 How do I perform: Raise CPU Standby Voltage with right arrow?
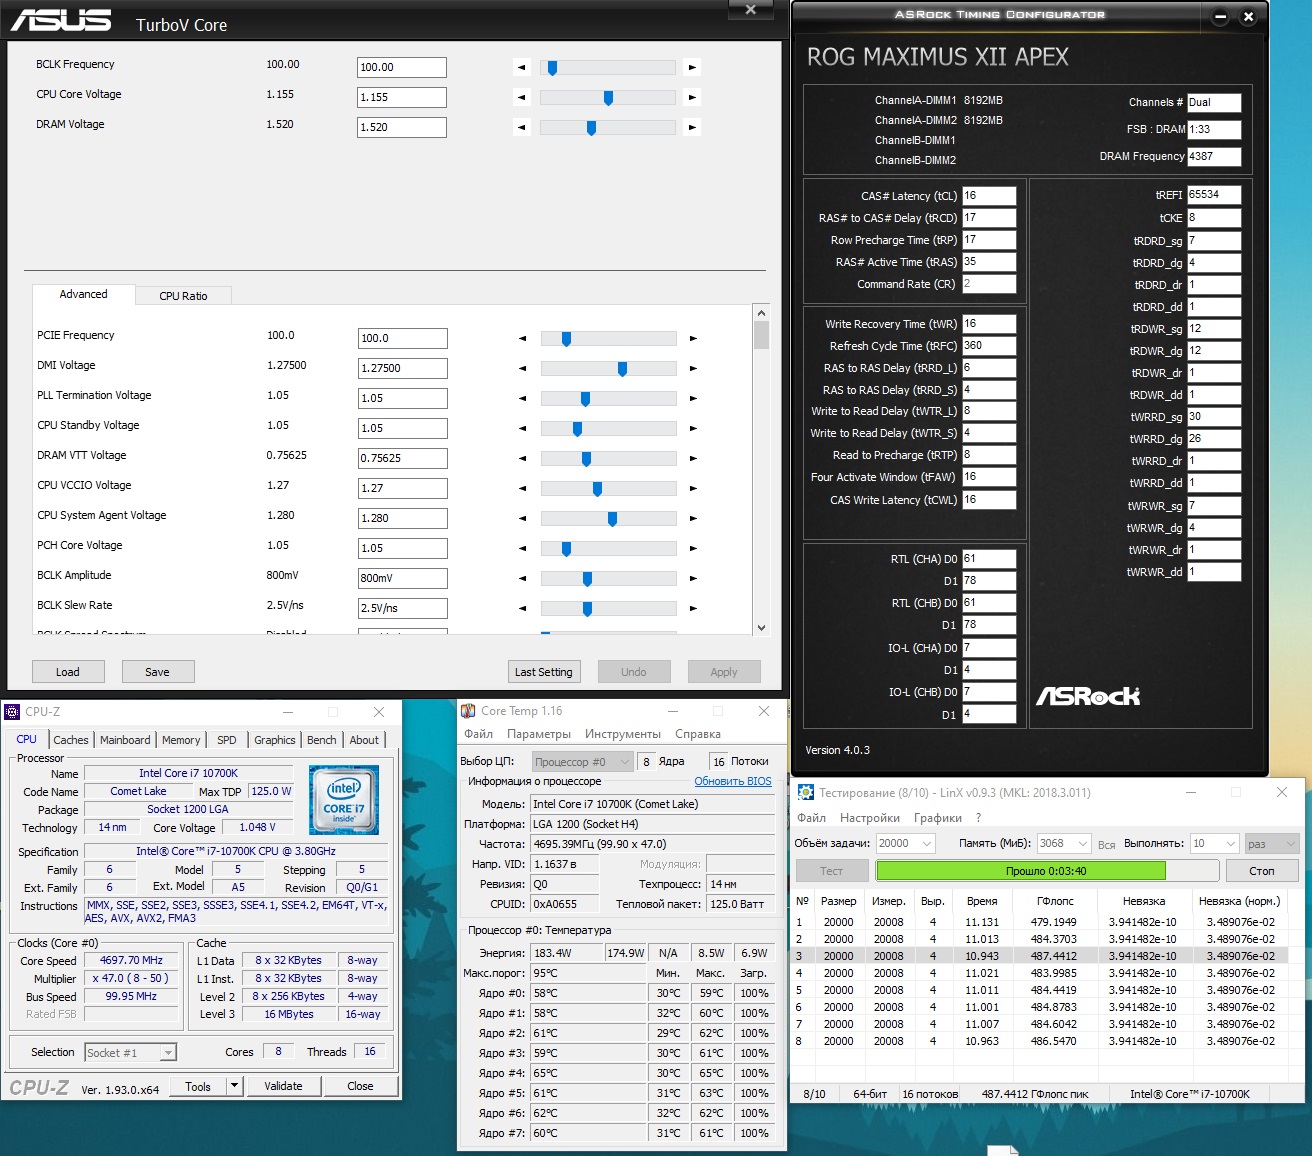tap(693, 429)
